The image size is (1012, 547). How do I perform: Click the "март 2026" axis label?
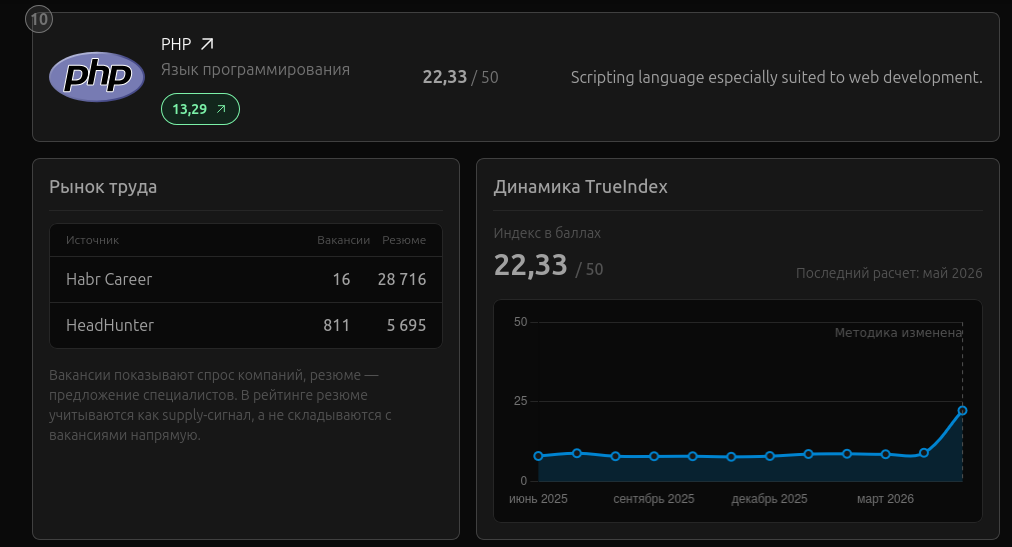(x=886, y=499)
